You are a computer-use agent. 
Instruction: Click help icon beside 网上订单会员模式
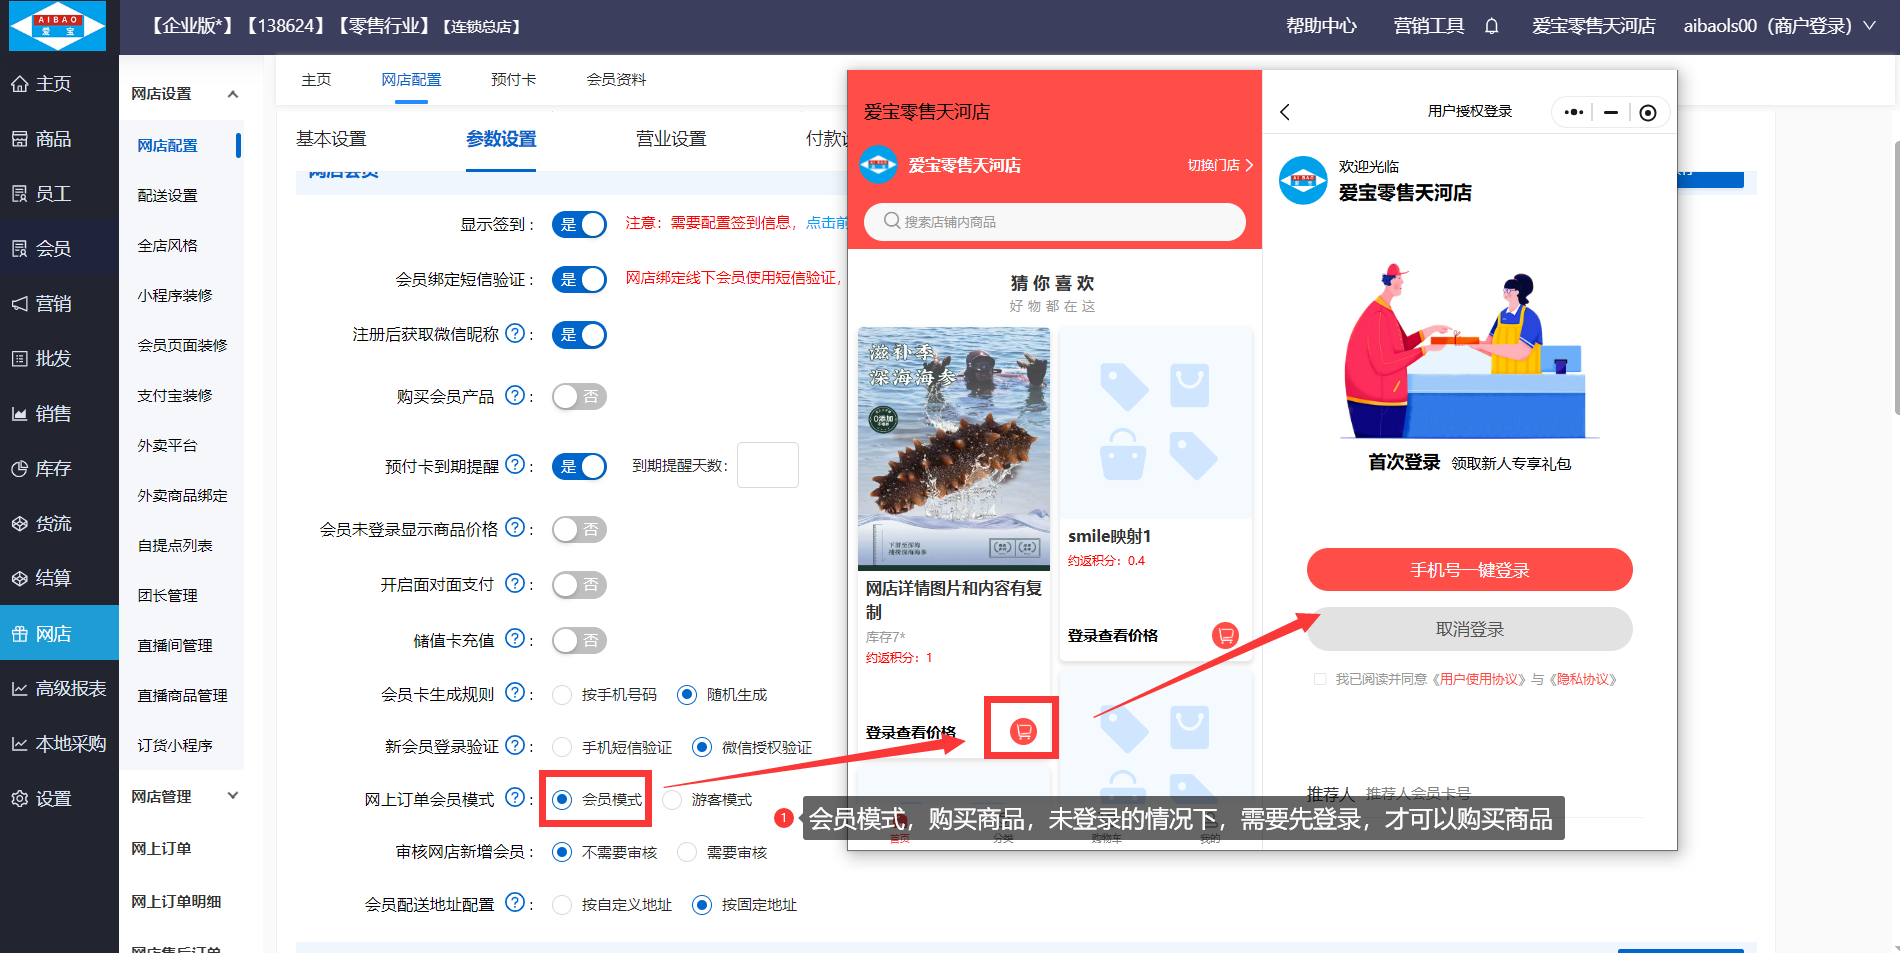(x=514, y=798)
